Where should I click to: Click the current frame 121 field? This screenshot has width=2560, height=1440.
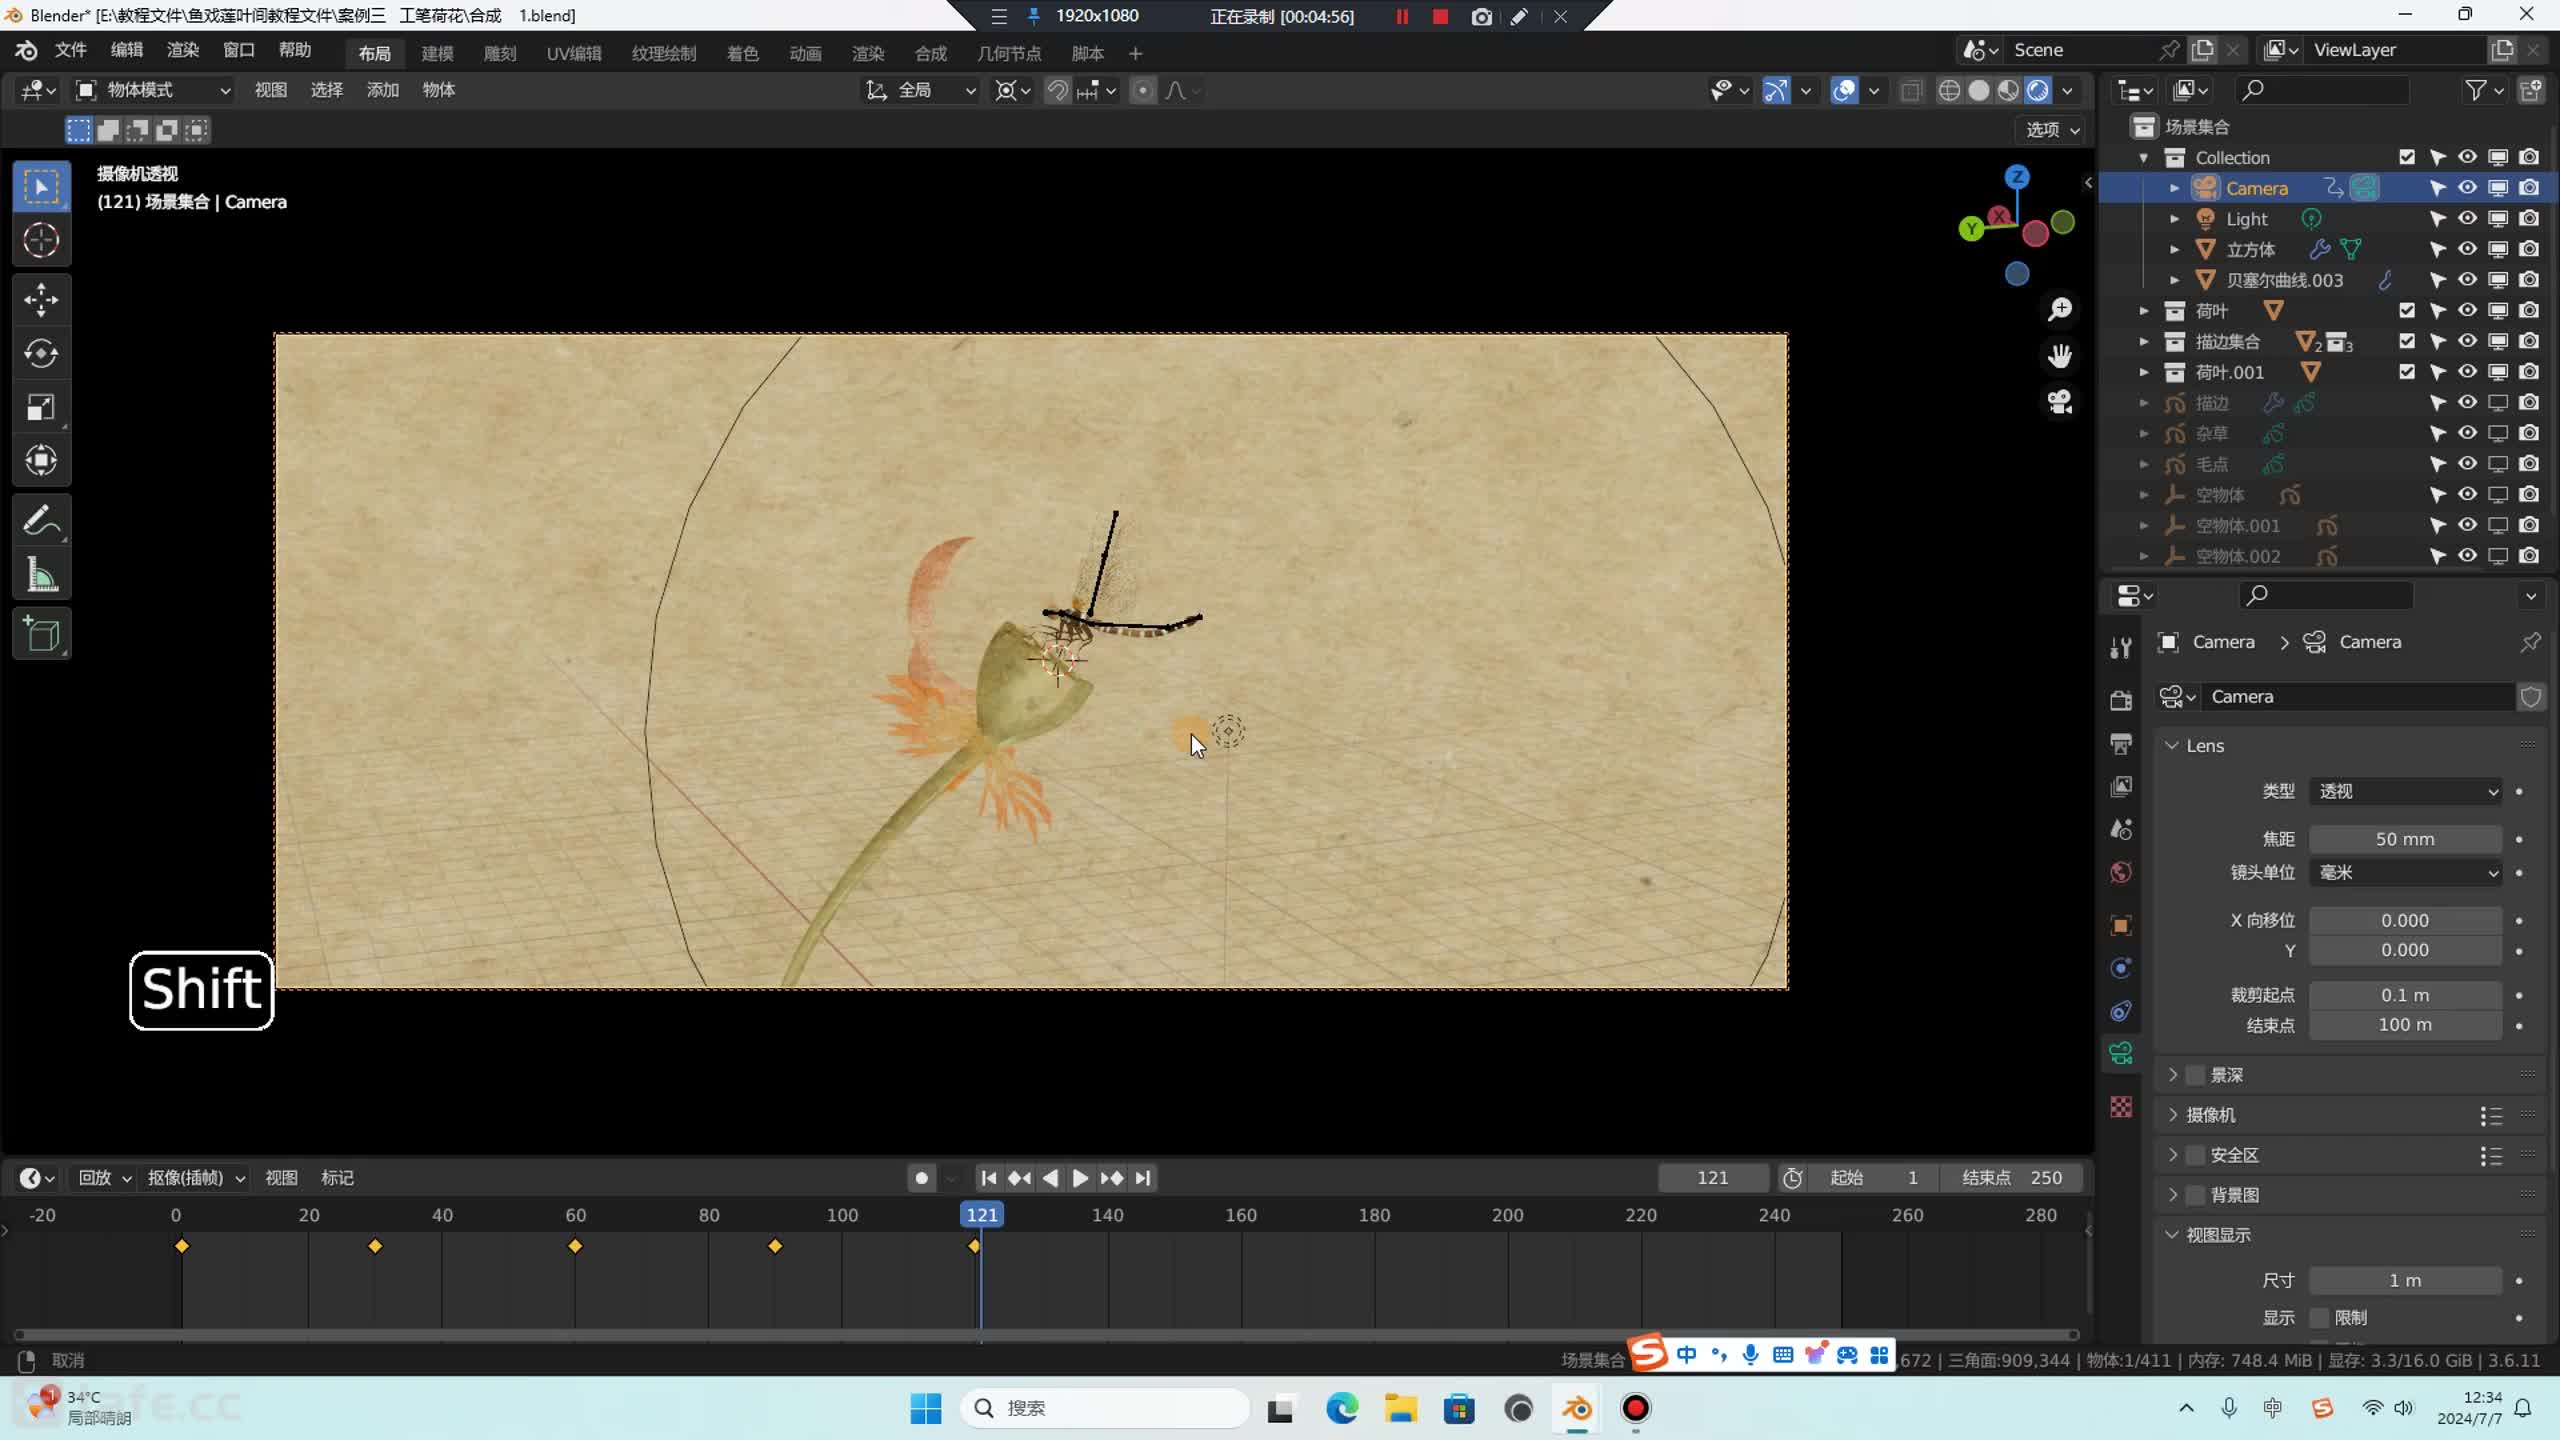point(1713,1178)
